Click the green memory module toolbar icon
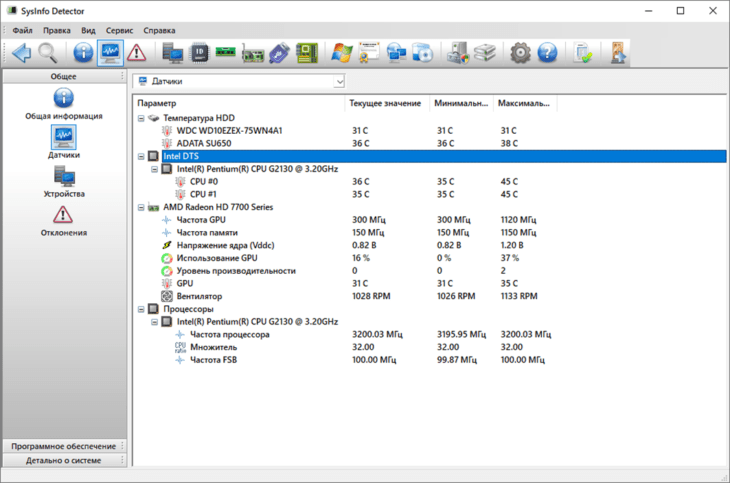Viewport: 730px width, 483px height. pyautogui.click(x=226, y=52)
